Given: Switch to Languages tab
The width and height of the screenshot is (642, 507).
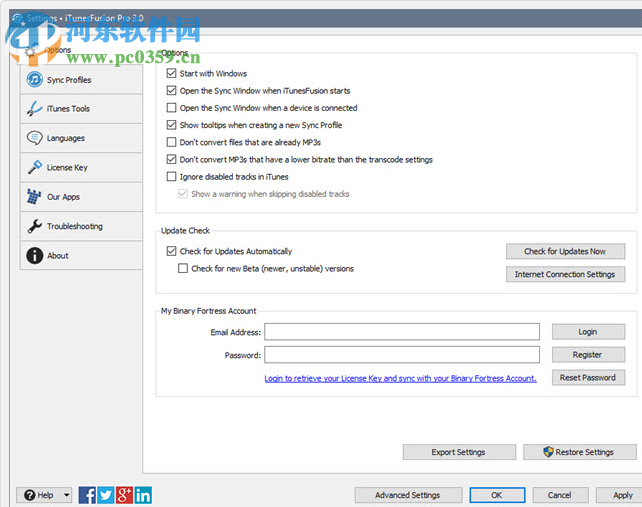Looking at the screenshot, I should (x=81, y=138).
